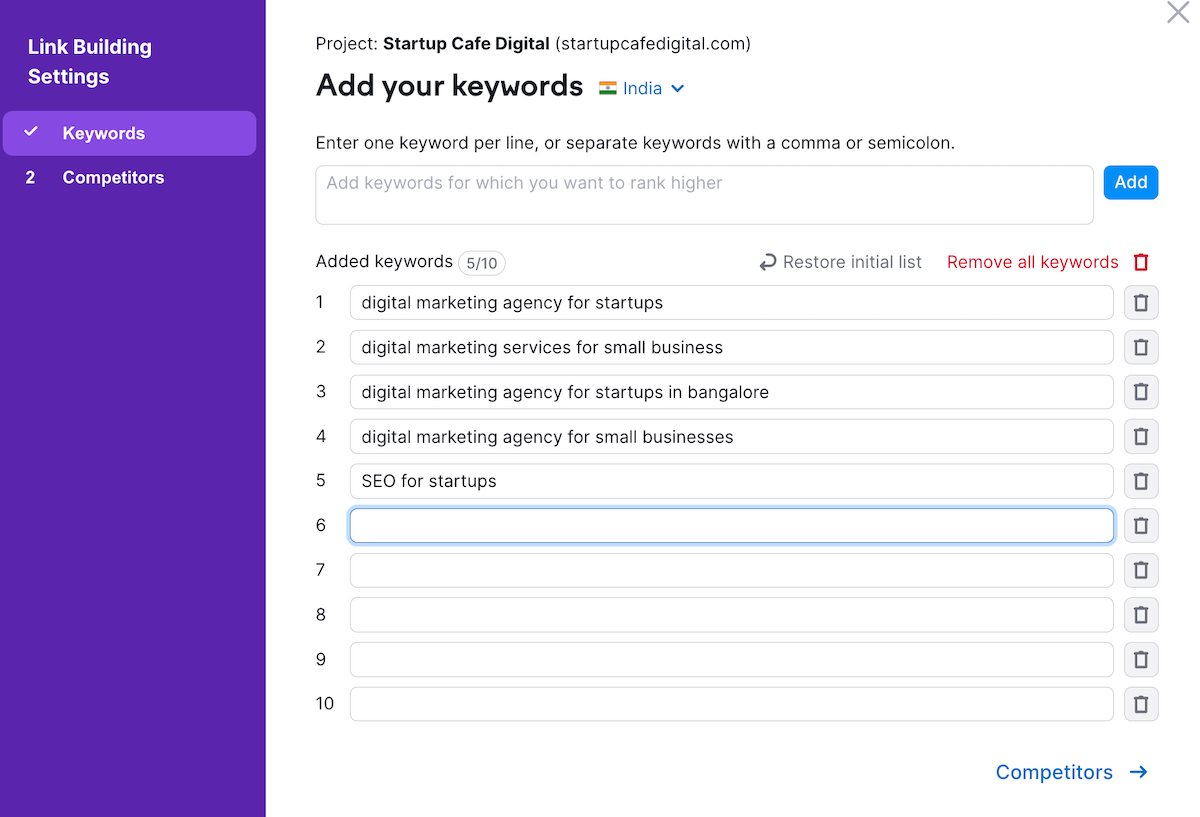Delete keyword 1 using its trash icon
This screenshot has height=817, width=1200.
click(1141, 303)
